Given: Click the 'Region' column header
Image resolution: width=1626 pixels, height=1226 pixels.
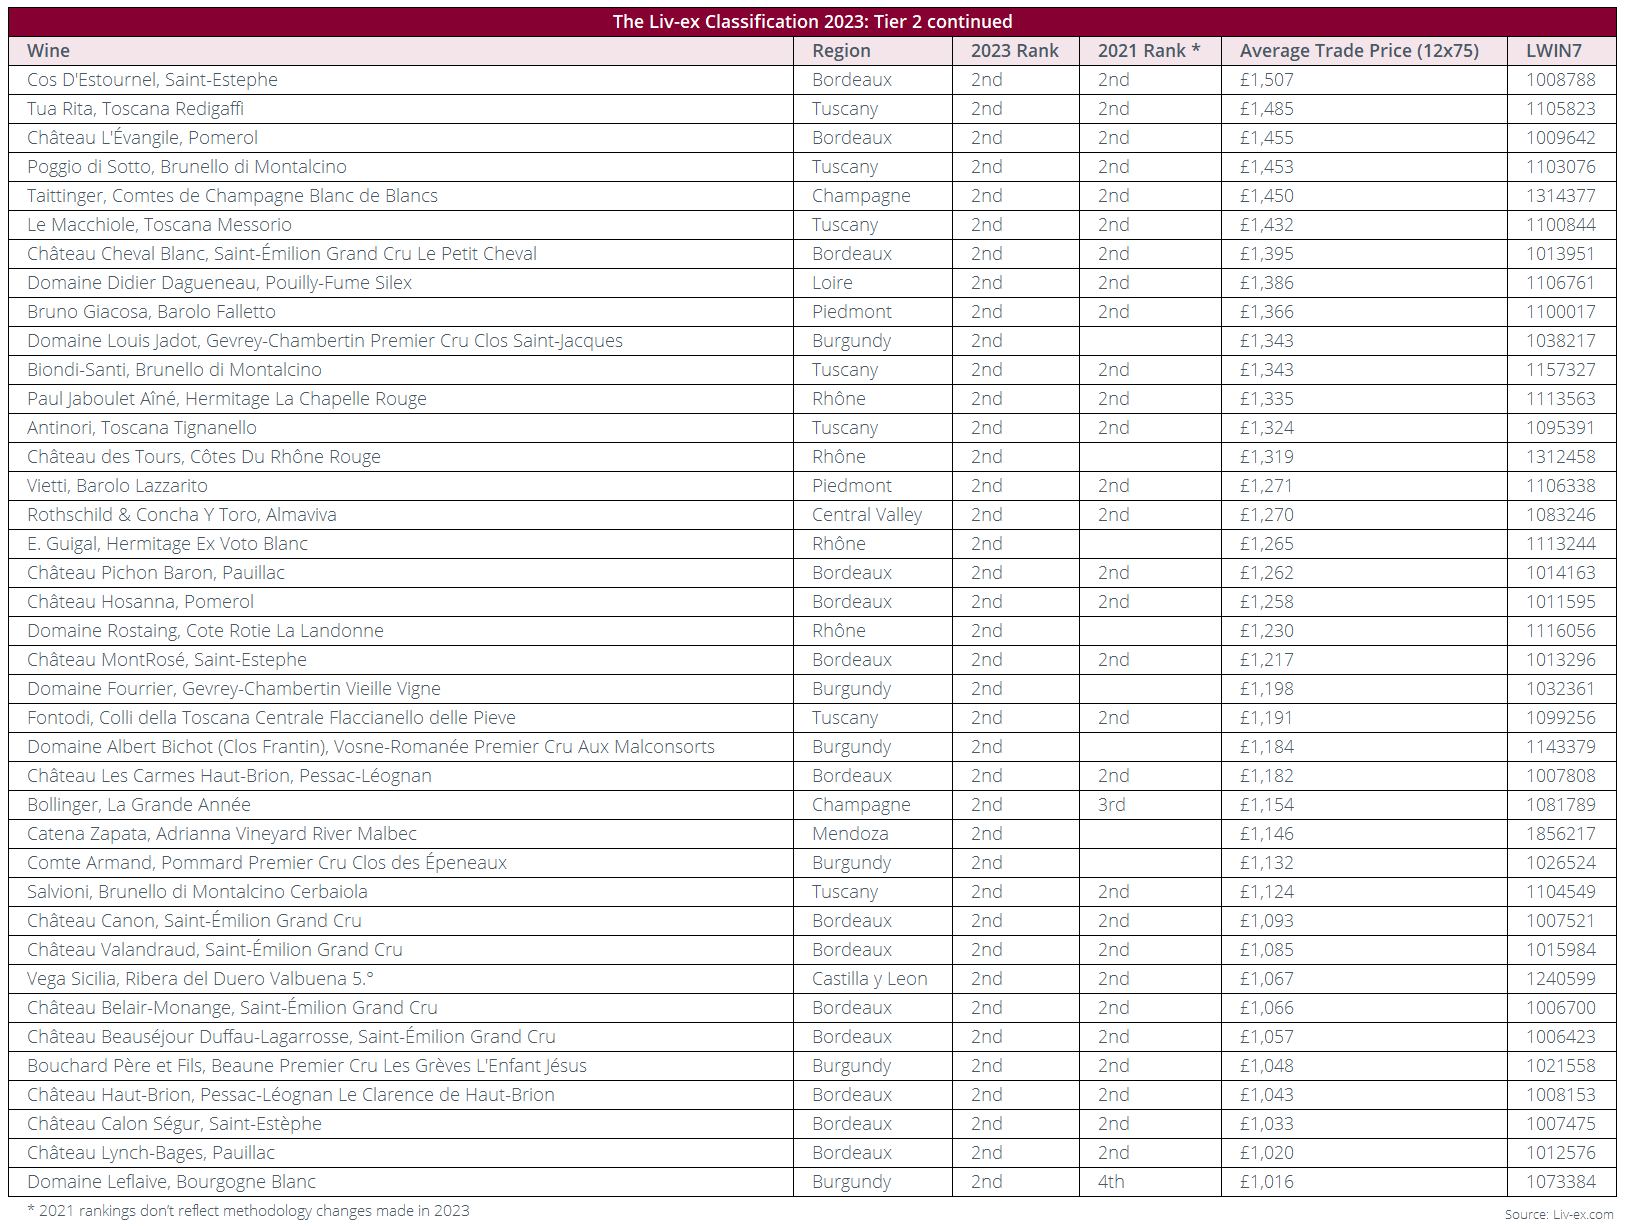Looking at the screenshot, I should 841,51.
